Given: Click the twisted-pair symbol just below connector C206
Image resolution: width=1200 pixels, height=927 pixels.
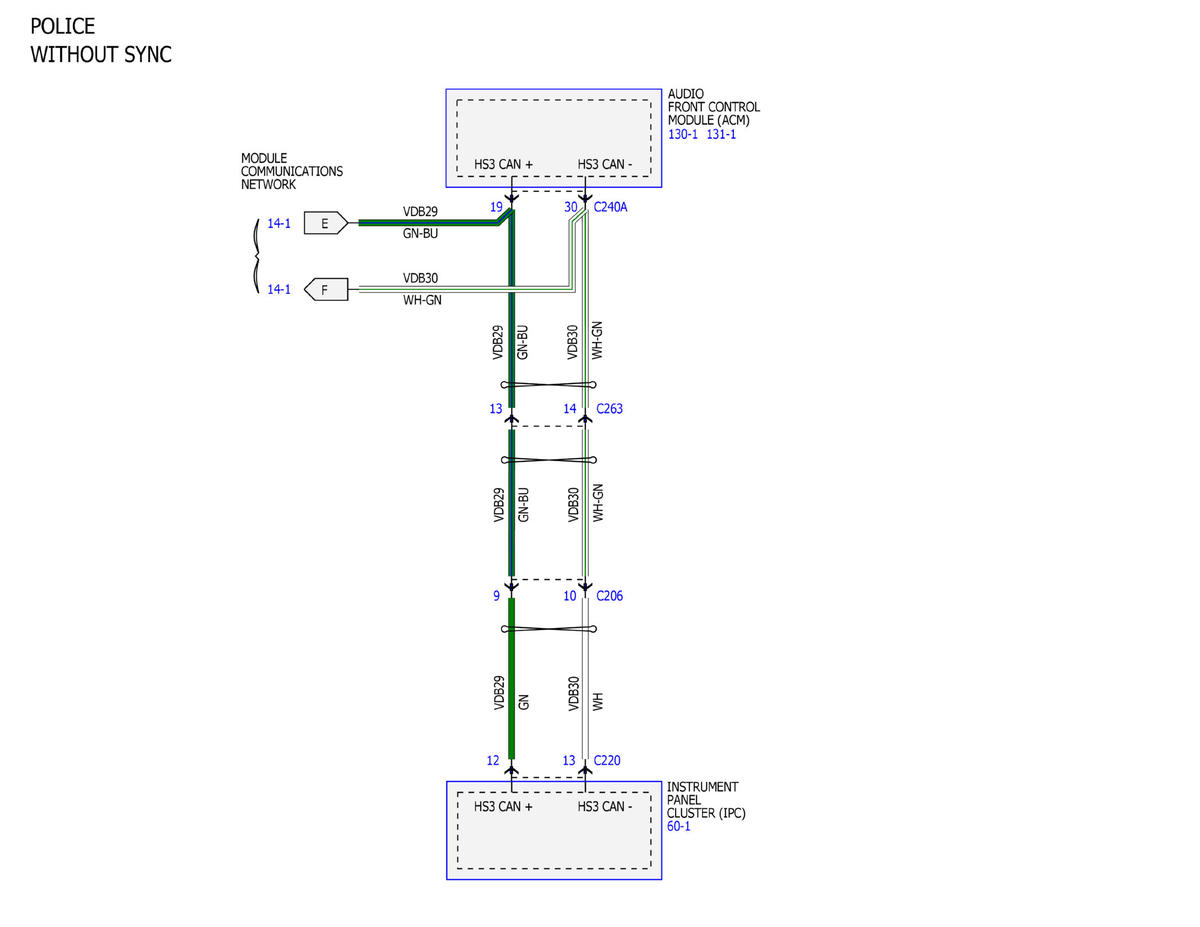Looking at the screenshot, I should click(x=548, y=629).
